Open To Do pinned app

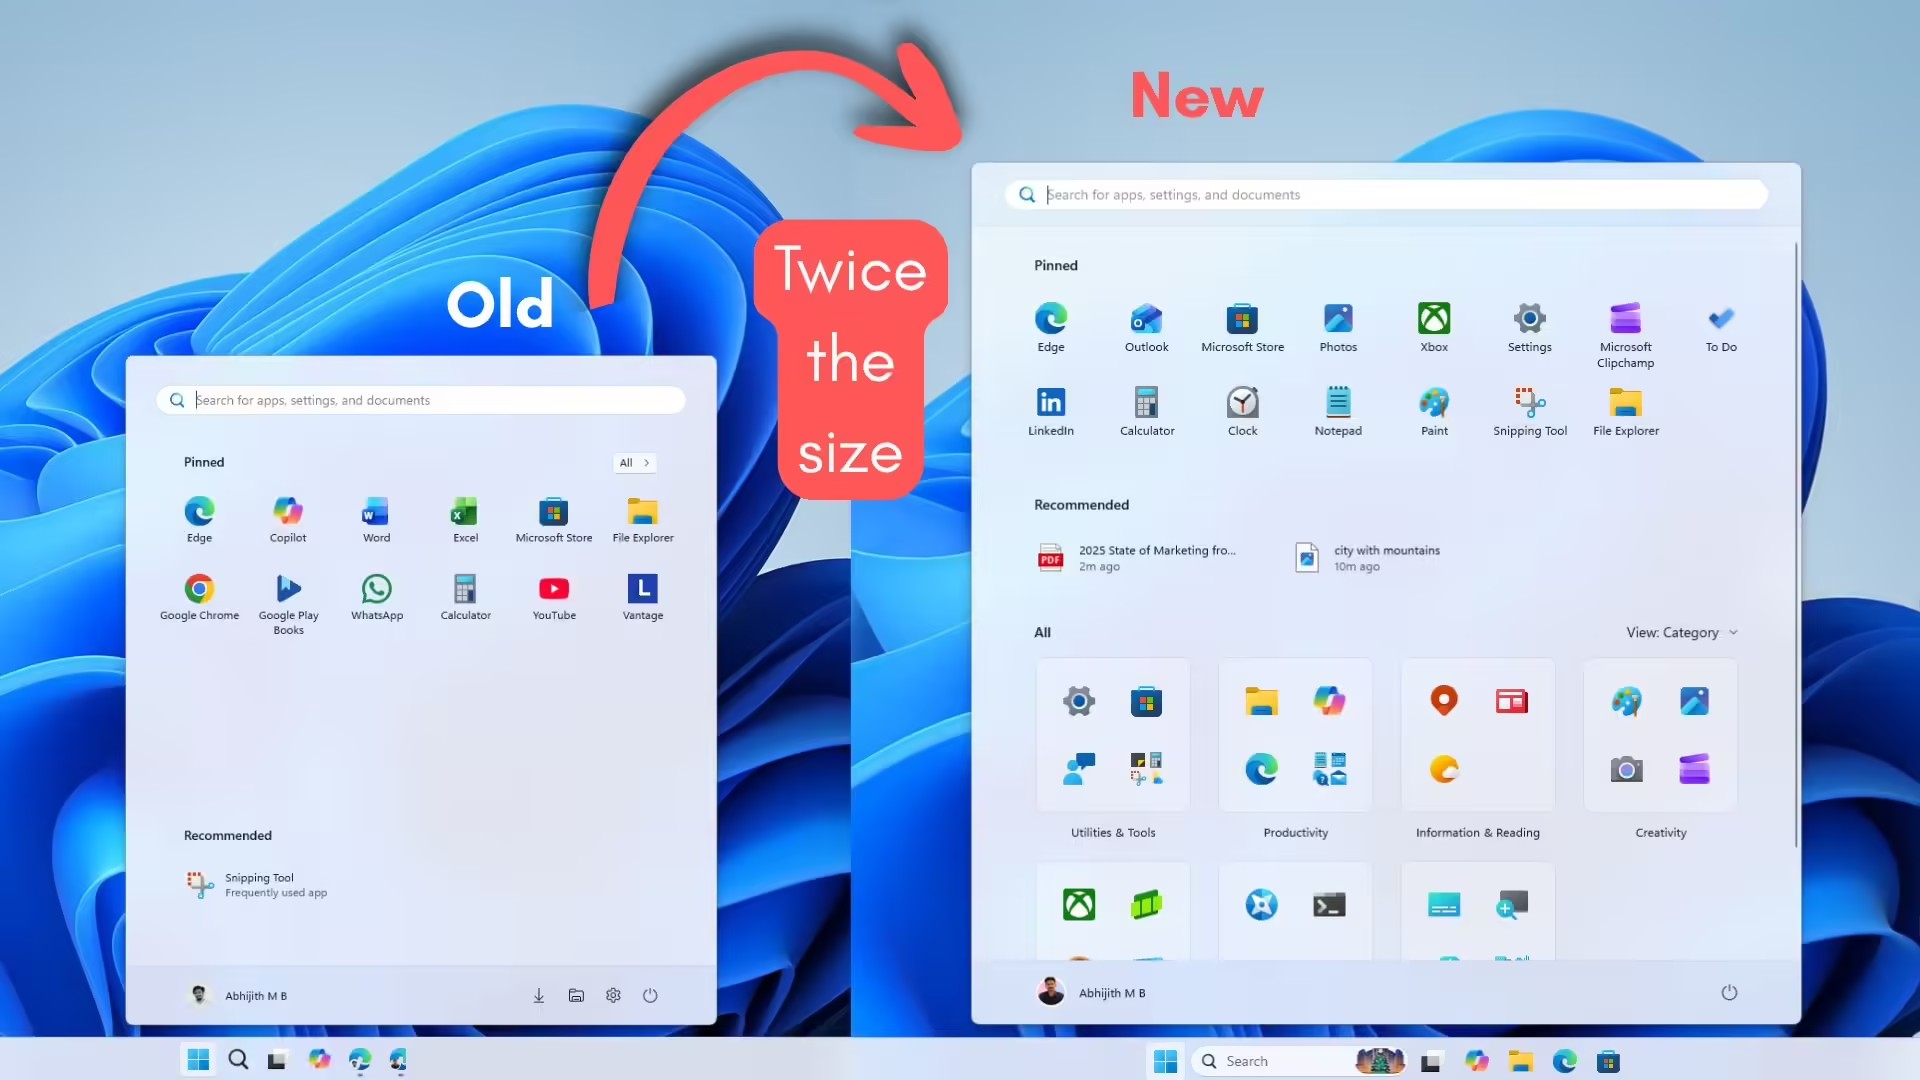[x=1720, y=327]
